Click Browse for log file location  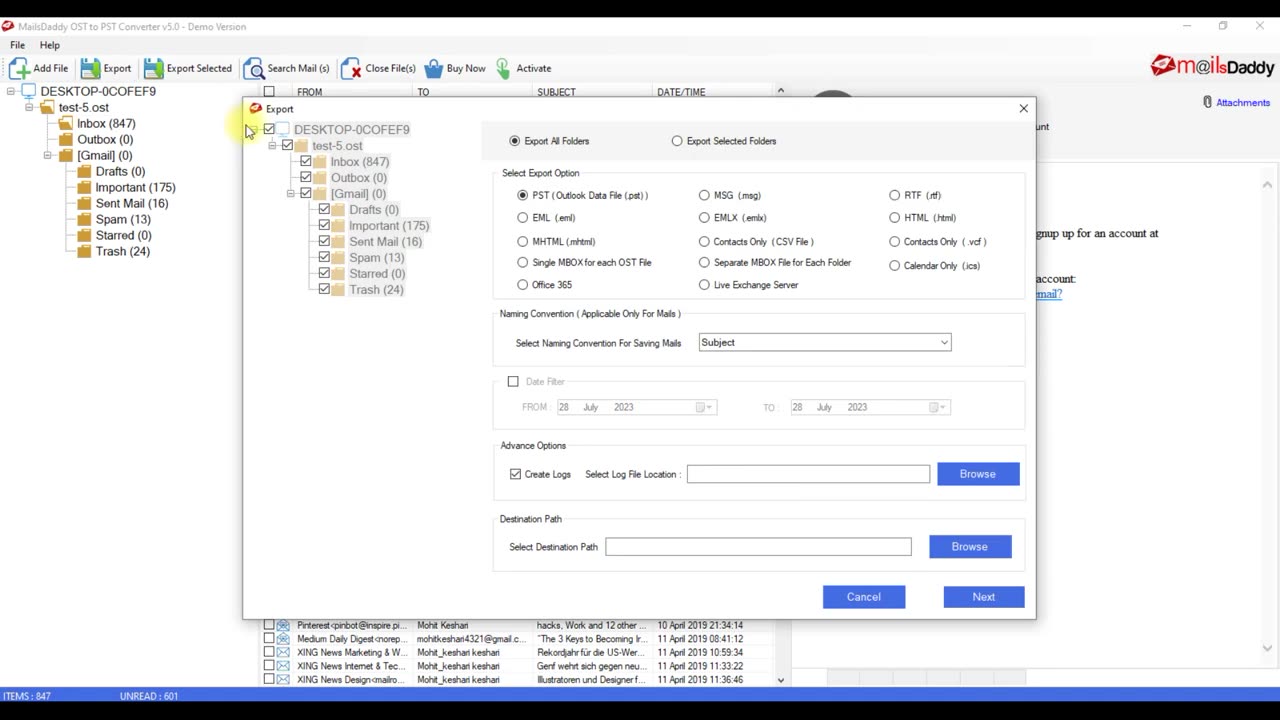coord(978,474)
